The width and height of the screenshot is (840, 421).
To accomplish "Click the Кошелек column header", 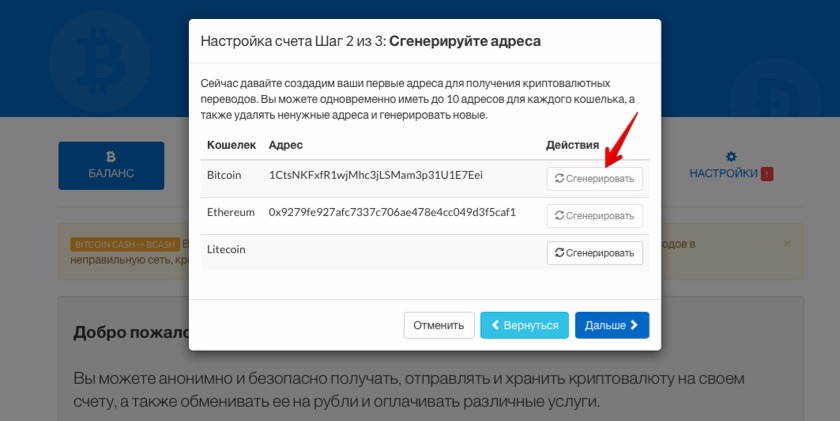I will click(x=231, y=145).
